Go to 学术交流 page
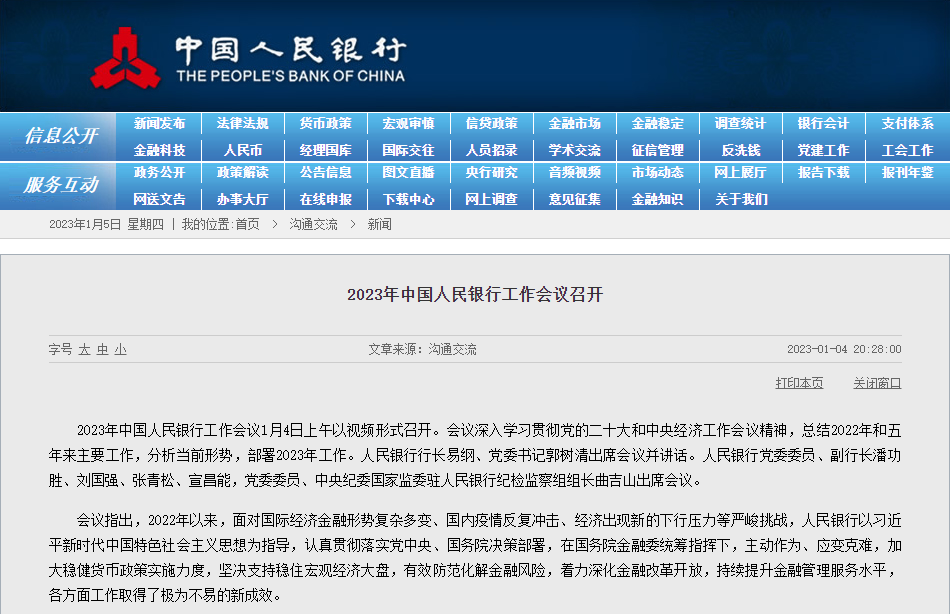The width and height of the screenshot is (951, 614). (575, 150)
